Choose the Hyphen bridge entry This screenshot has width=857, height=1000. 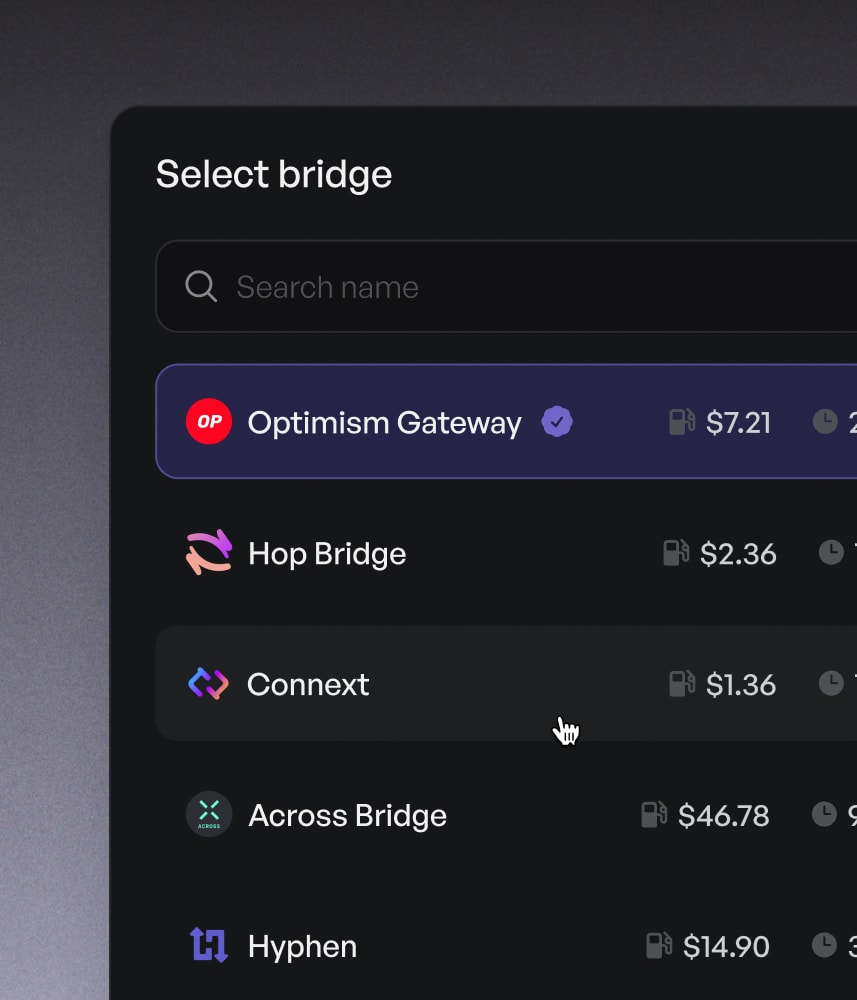(x=302, y=946)
